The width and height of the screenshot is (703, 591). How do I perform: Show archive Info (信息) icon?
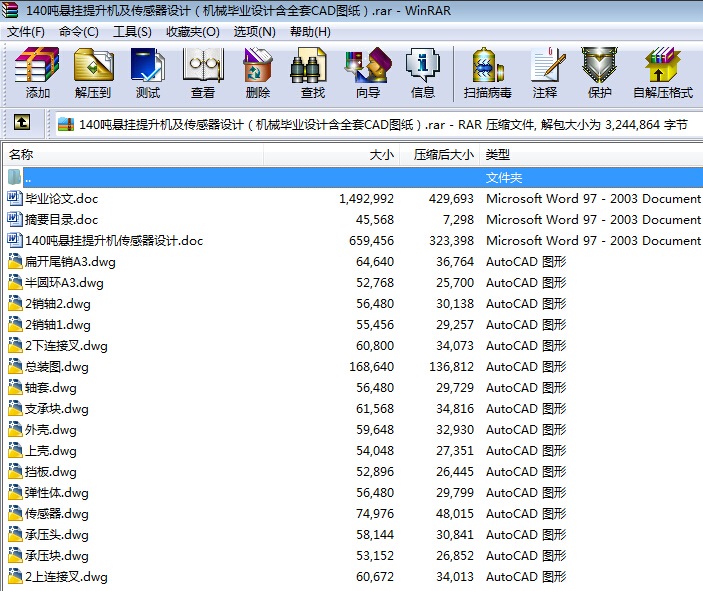click(423, 65)
